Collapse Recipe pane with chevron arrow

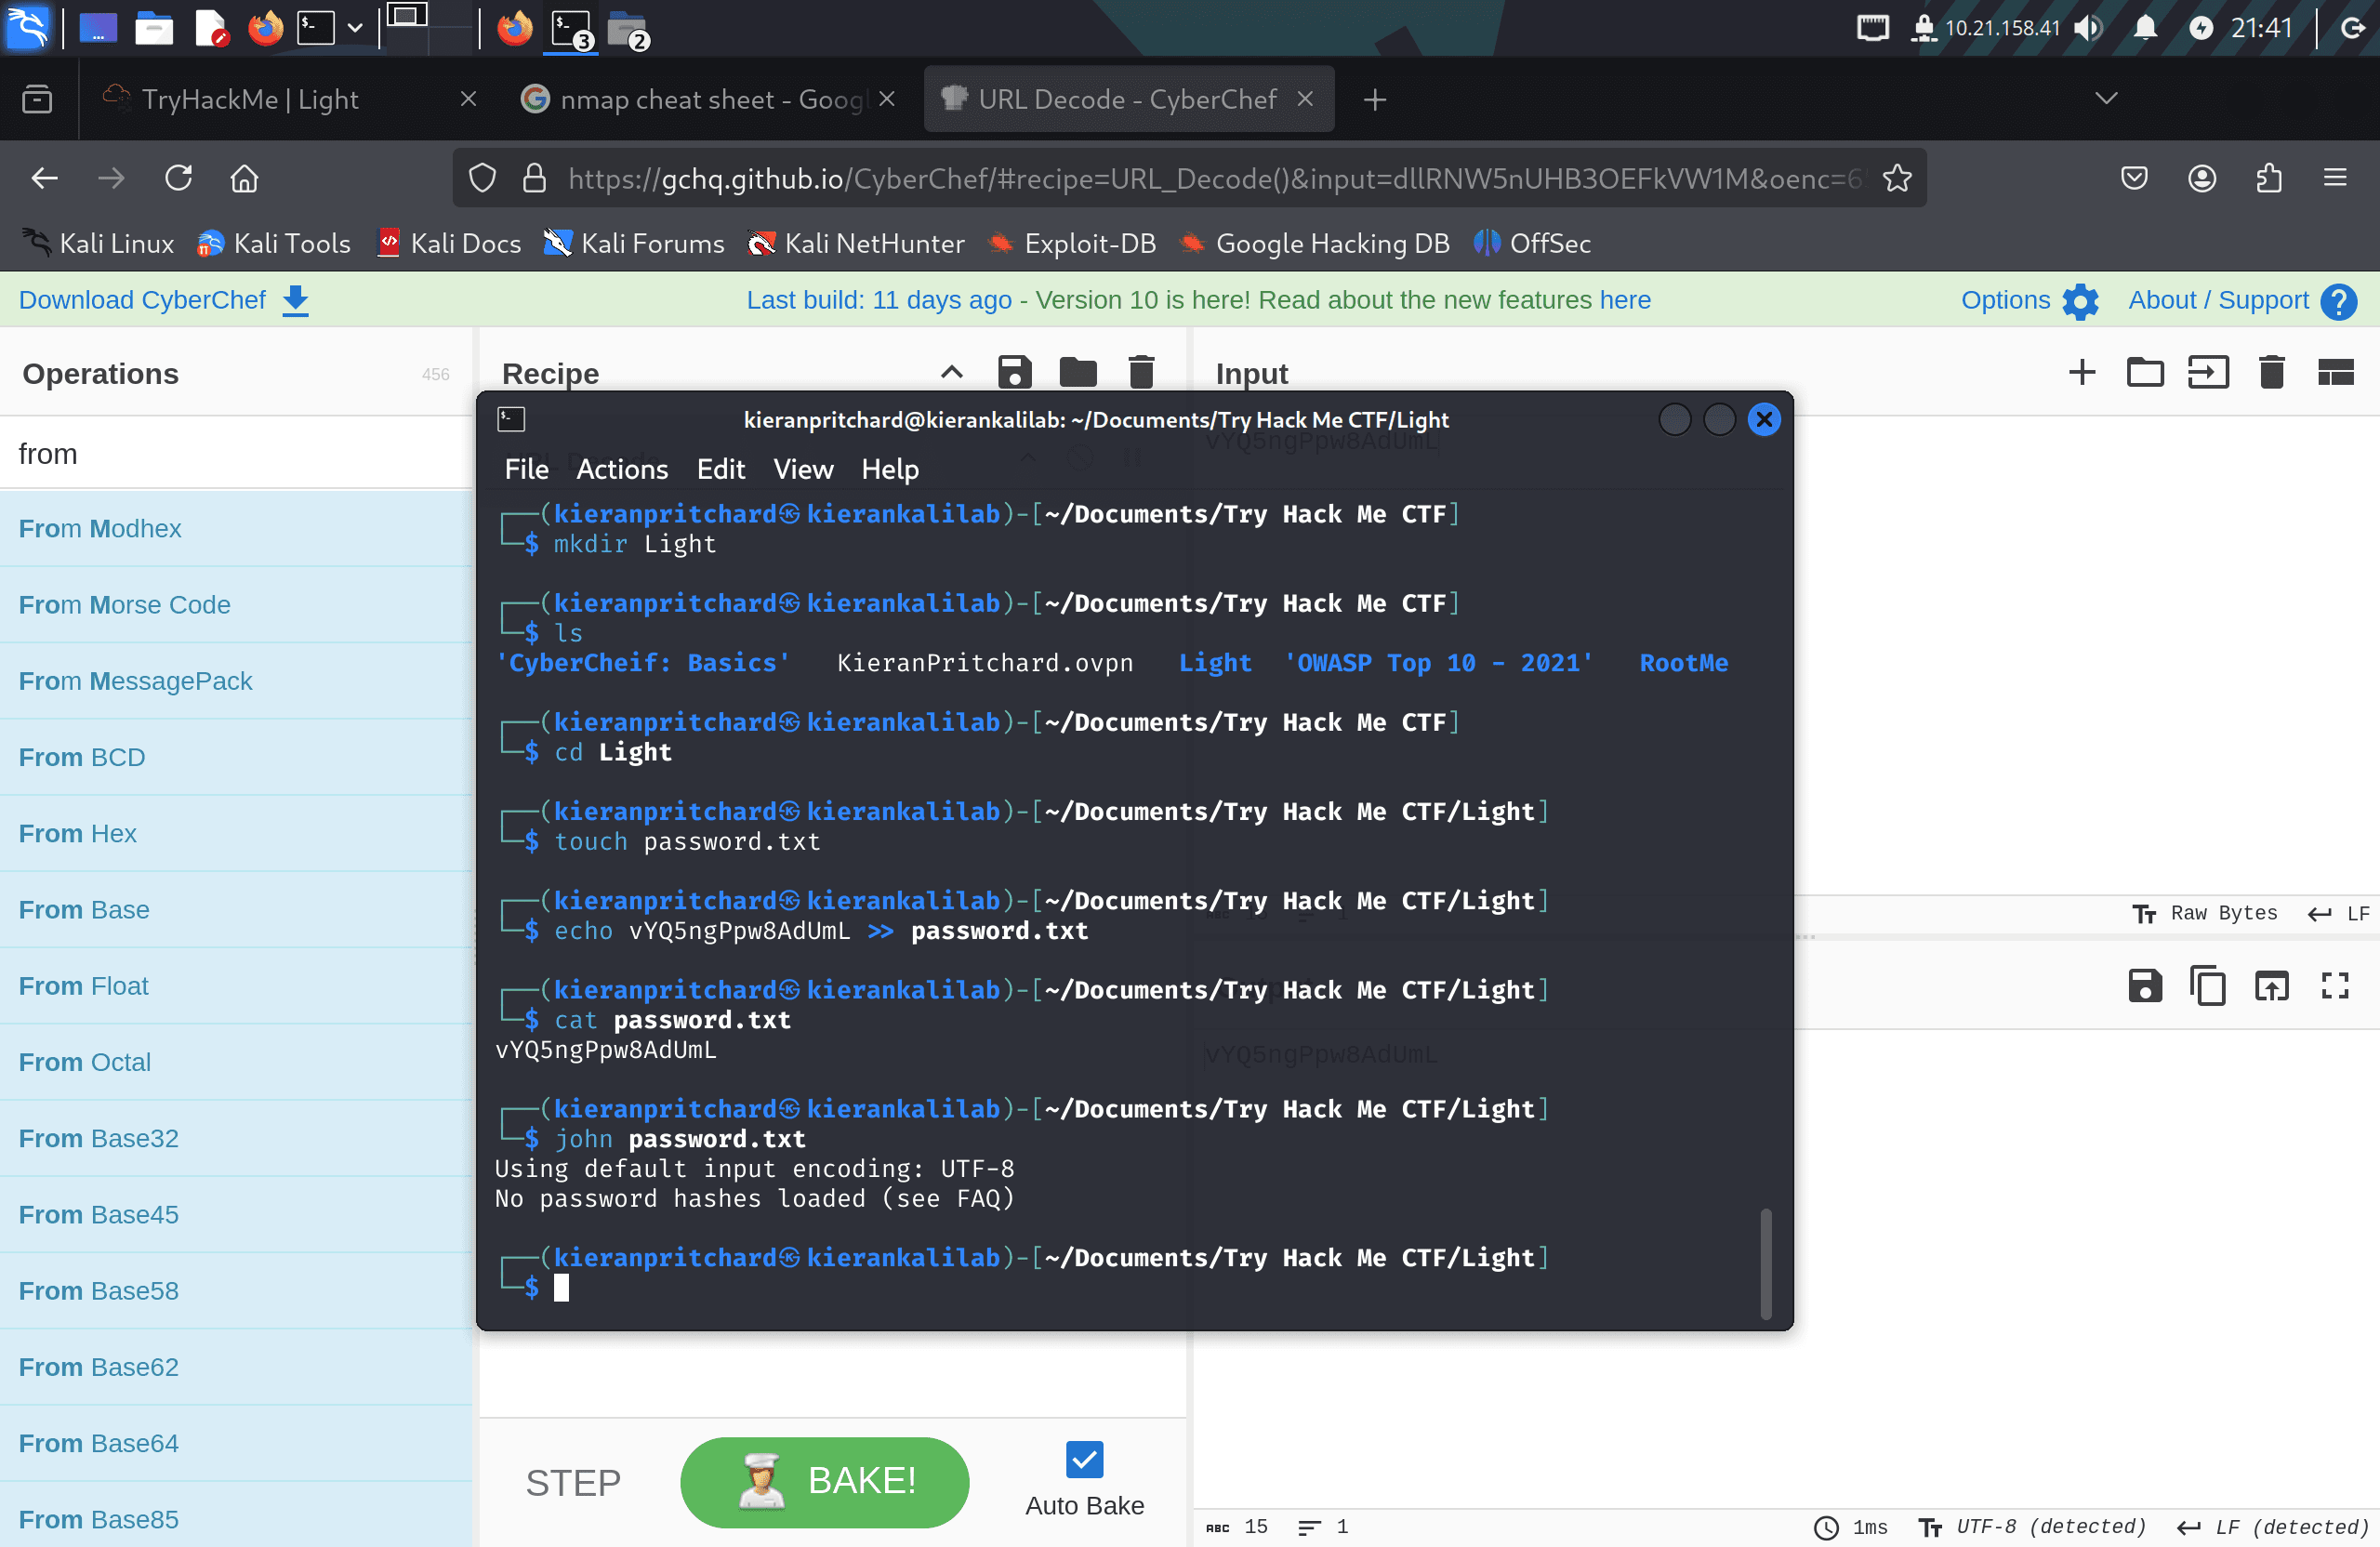(x=951, y=372)
